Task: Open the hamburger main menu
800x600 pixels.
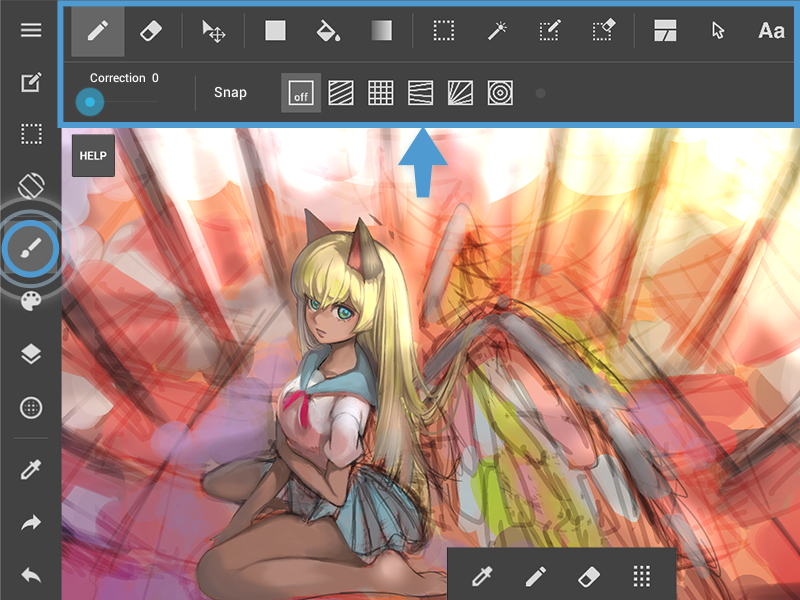Action: point(31,30)
